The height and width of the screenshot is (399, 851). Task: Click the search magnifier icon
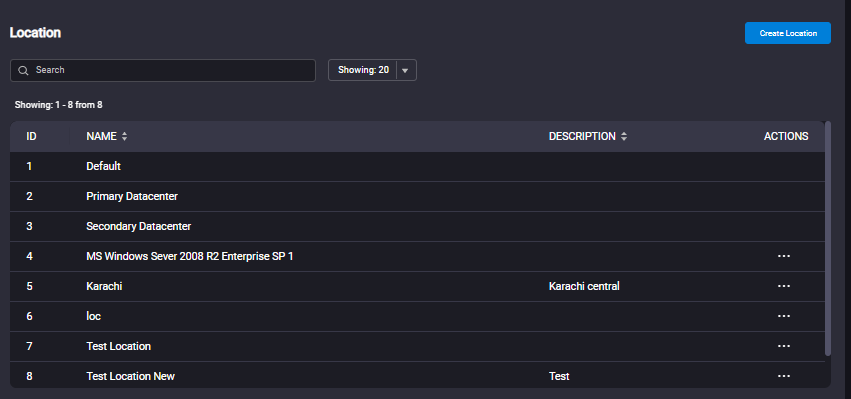pos(23,71)
